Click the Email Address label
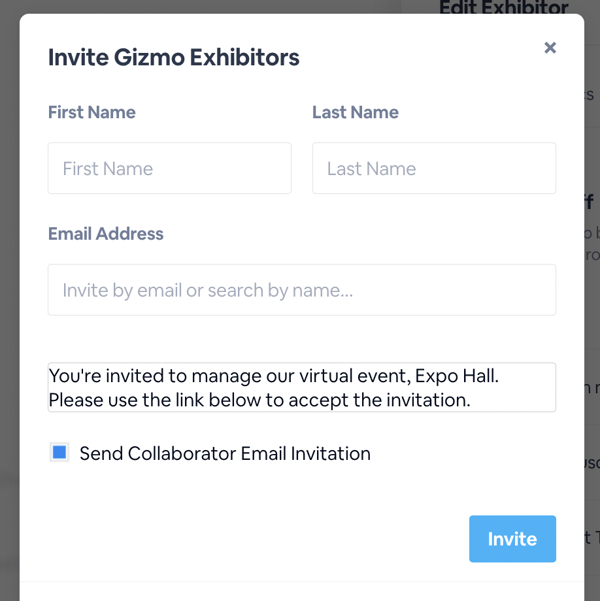The height and width of the screenshot is (601, 600). 106,234
